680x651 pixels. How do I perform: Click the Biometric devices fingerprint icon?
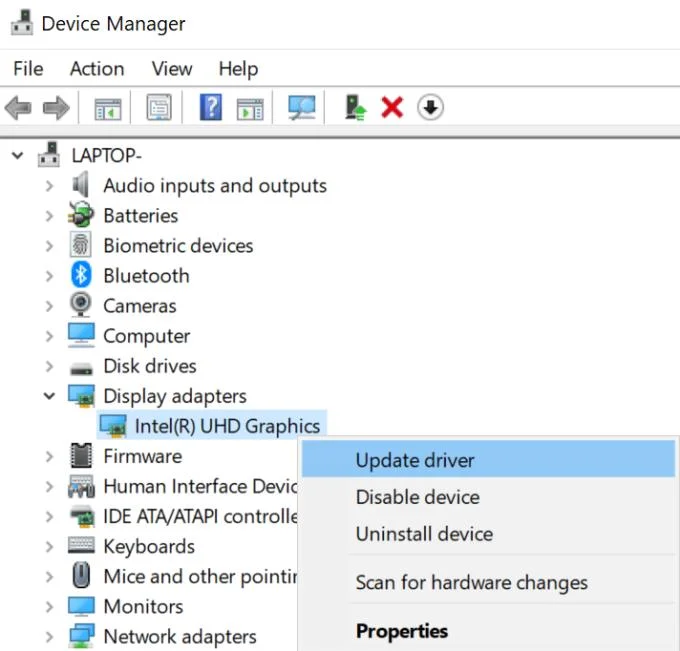point(81,245)
